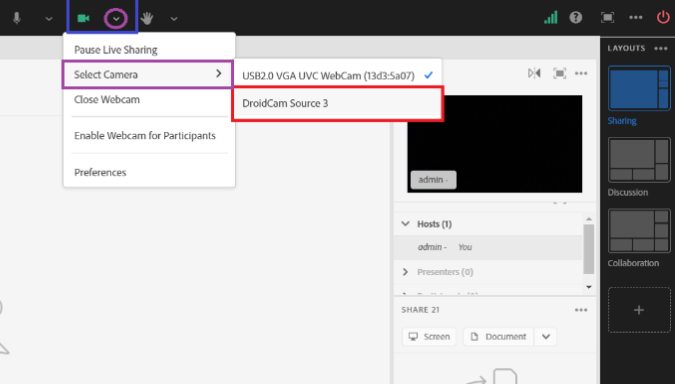
Task: Mirror the video using the flip icon
Action: (x=534, y=74)
